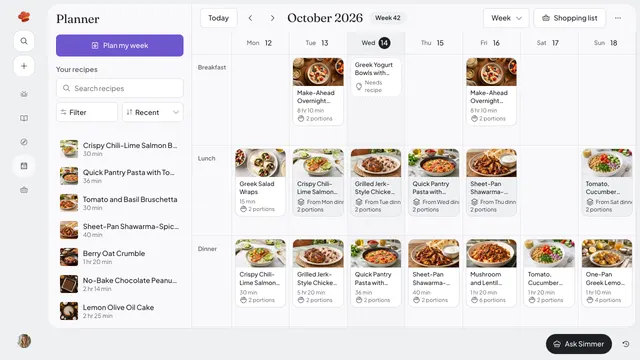Go to previous week arrow
This screenshot has width=640, height=360.
[x=250, y=18]
